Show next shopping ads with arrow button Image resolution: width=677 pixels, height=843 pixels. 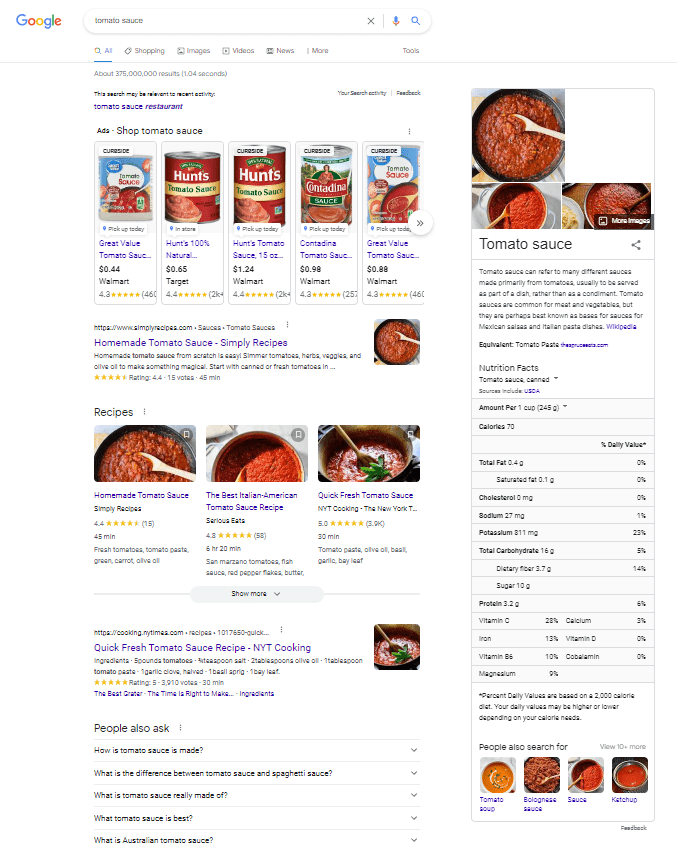click(x=420, y=223)
